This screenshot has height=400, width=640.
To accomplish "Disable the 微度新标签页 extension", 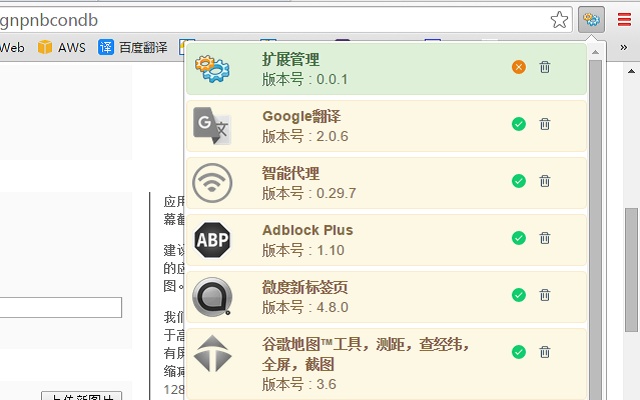I will (x=519, y=295).
